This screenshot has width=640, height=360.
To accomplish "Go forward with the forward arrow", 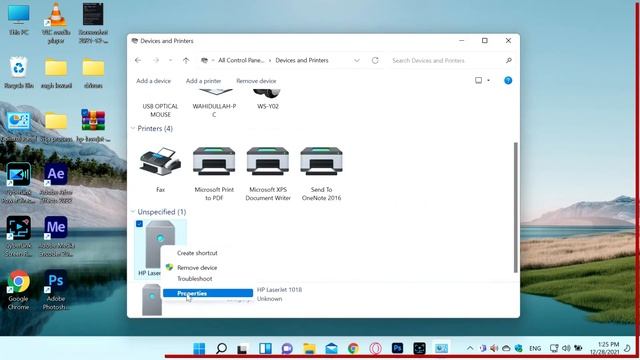I will 156,60.
